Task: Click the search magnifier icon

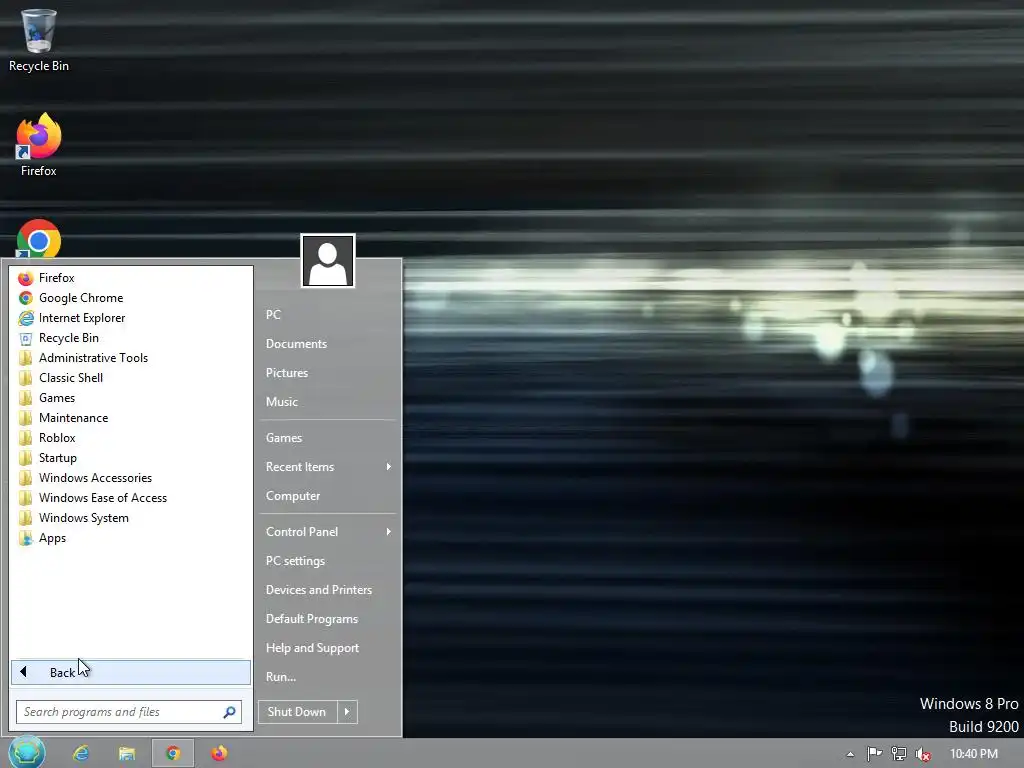Action: 229,712
